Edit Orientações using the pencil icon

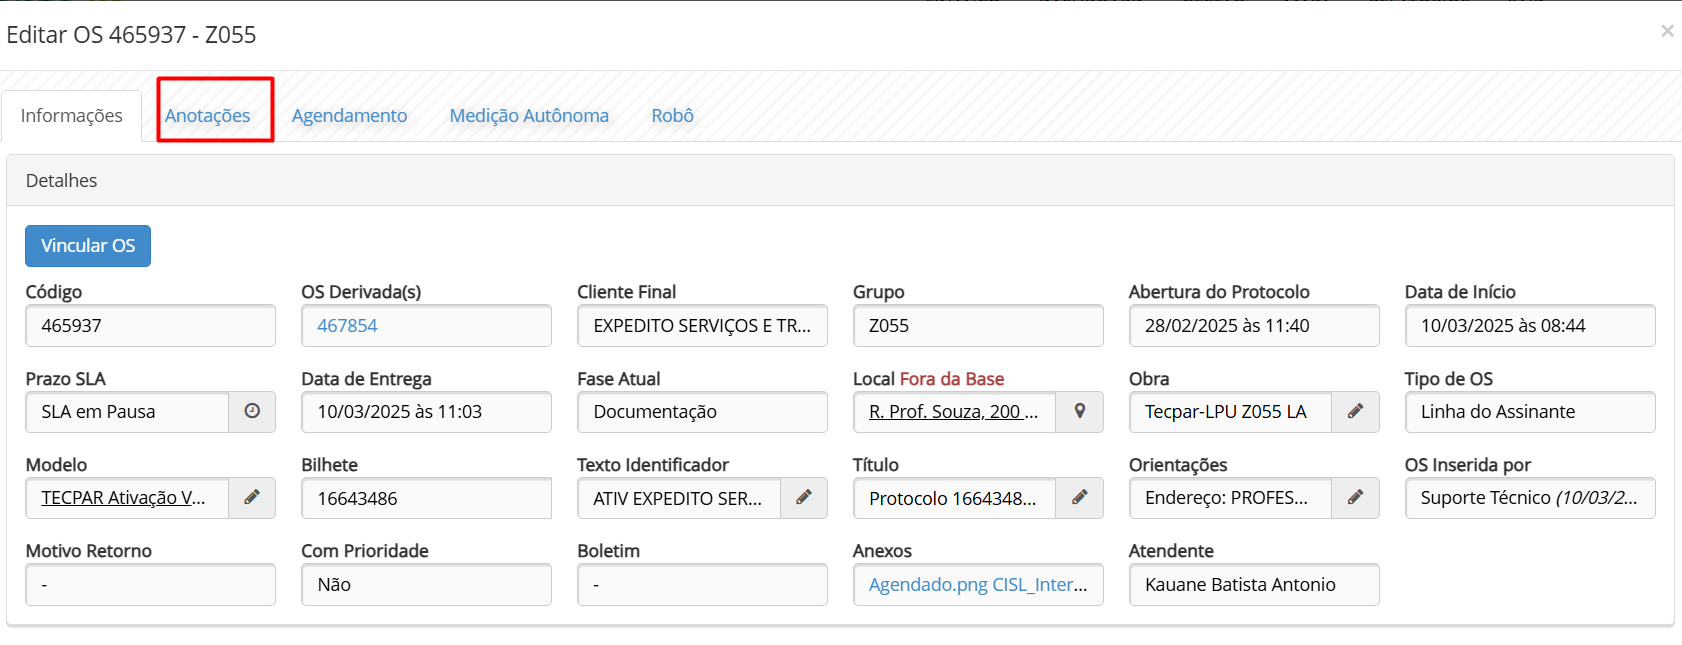[1355, 497]
